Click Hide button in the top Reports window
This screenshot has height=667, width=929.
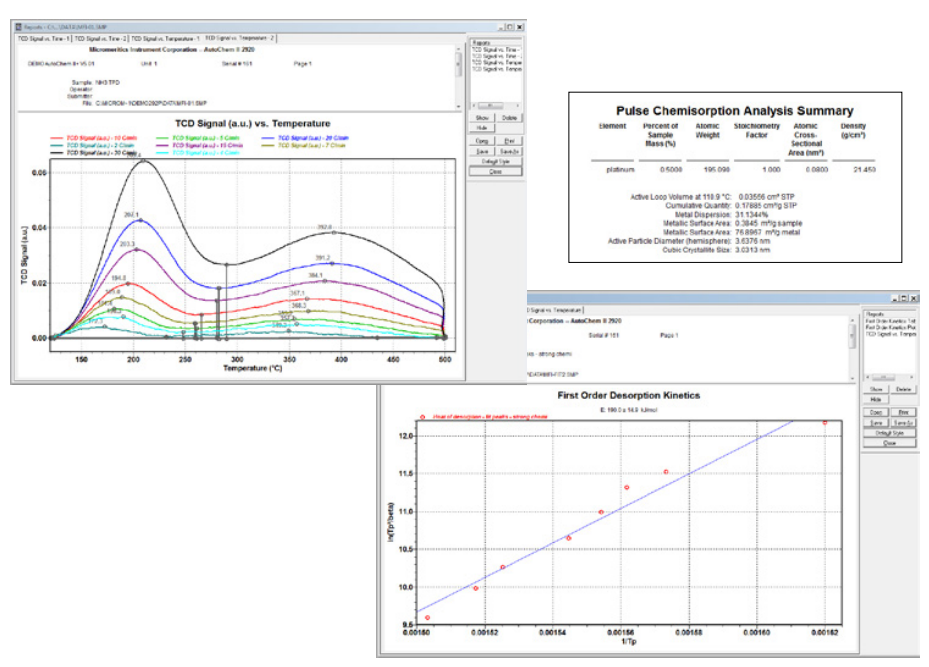coord(481,128)
